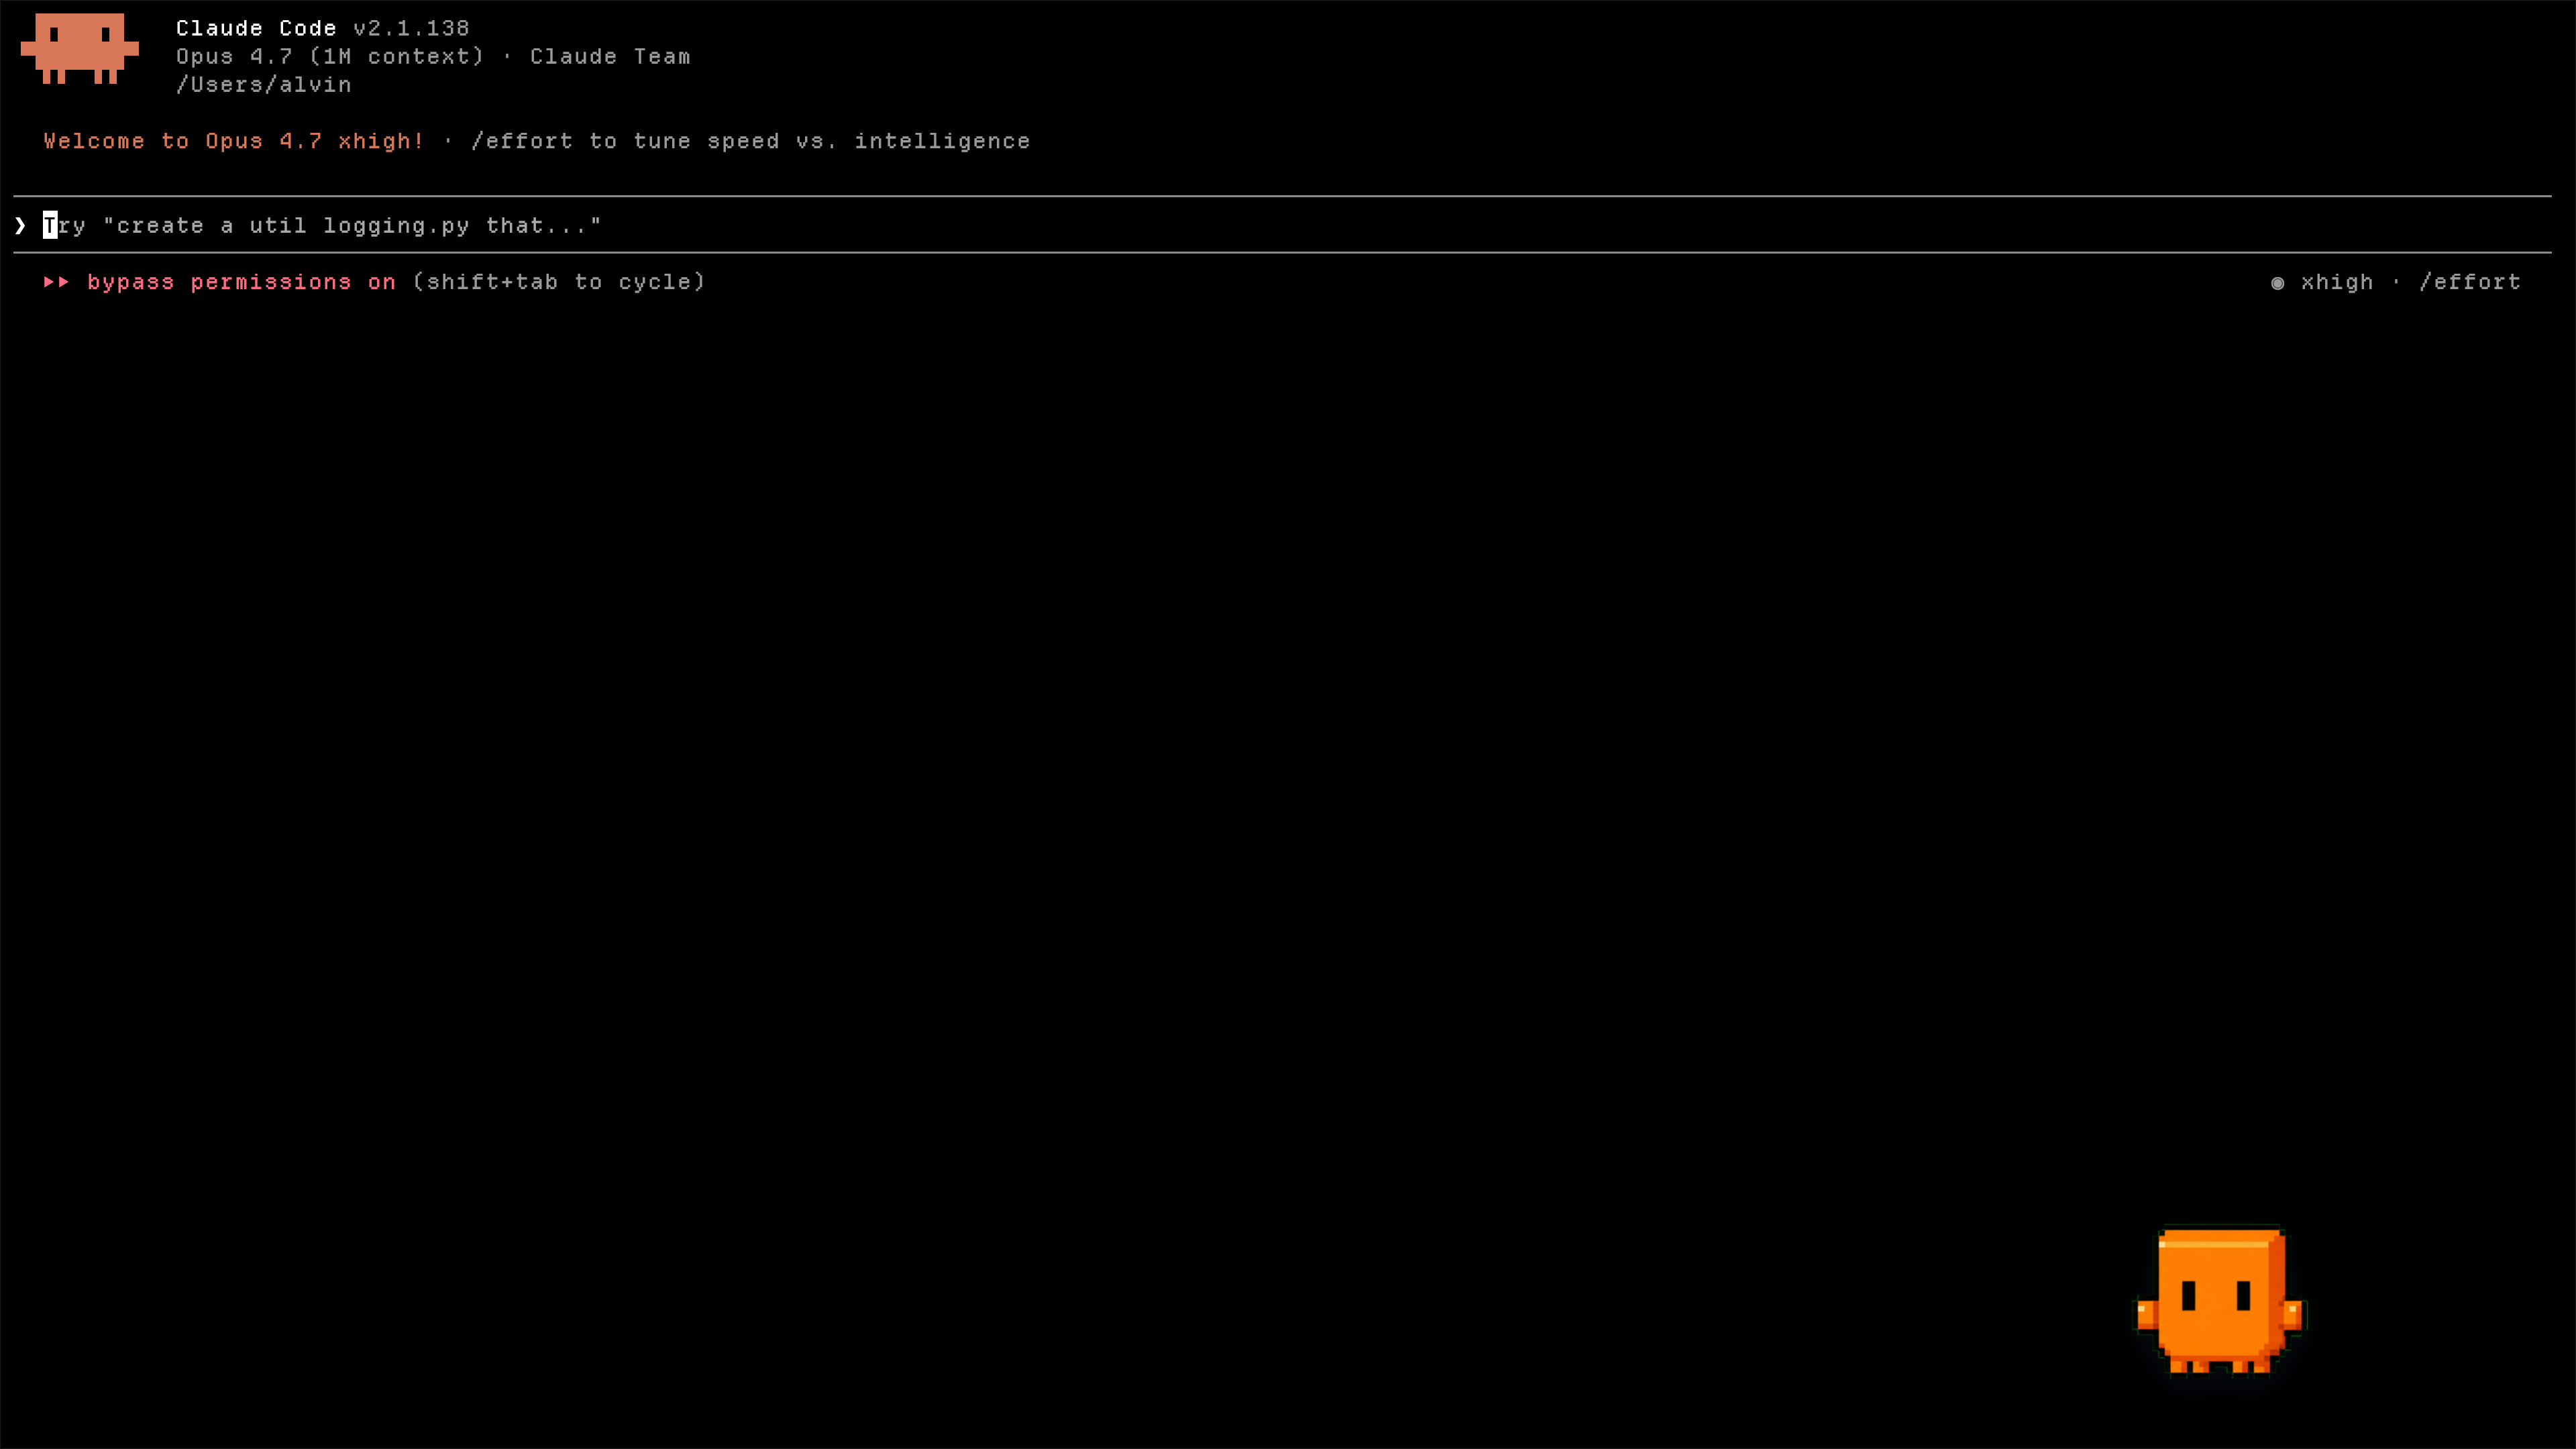Image resolution: width=2576 pixels, height=1449 pixels.
Task: Click the "(shift+tab to cycle)" hint
Action: coord(559,282)
